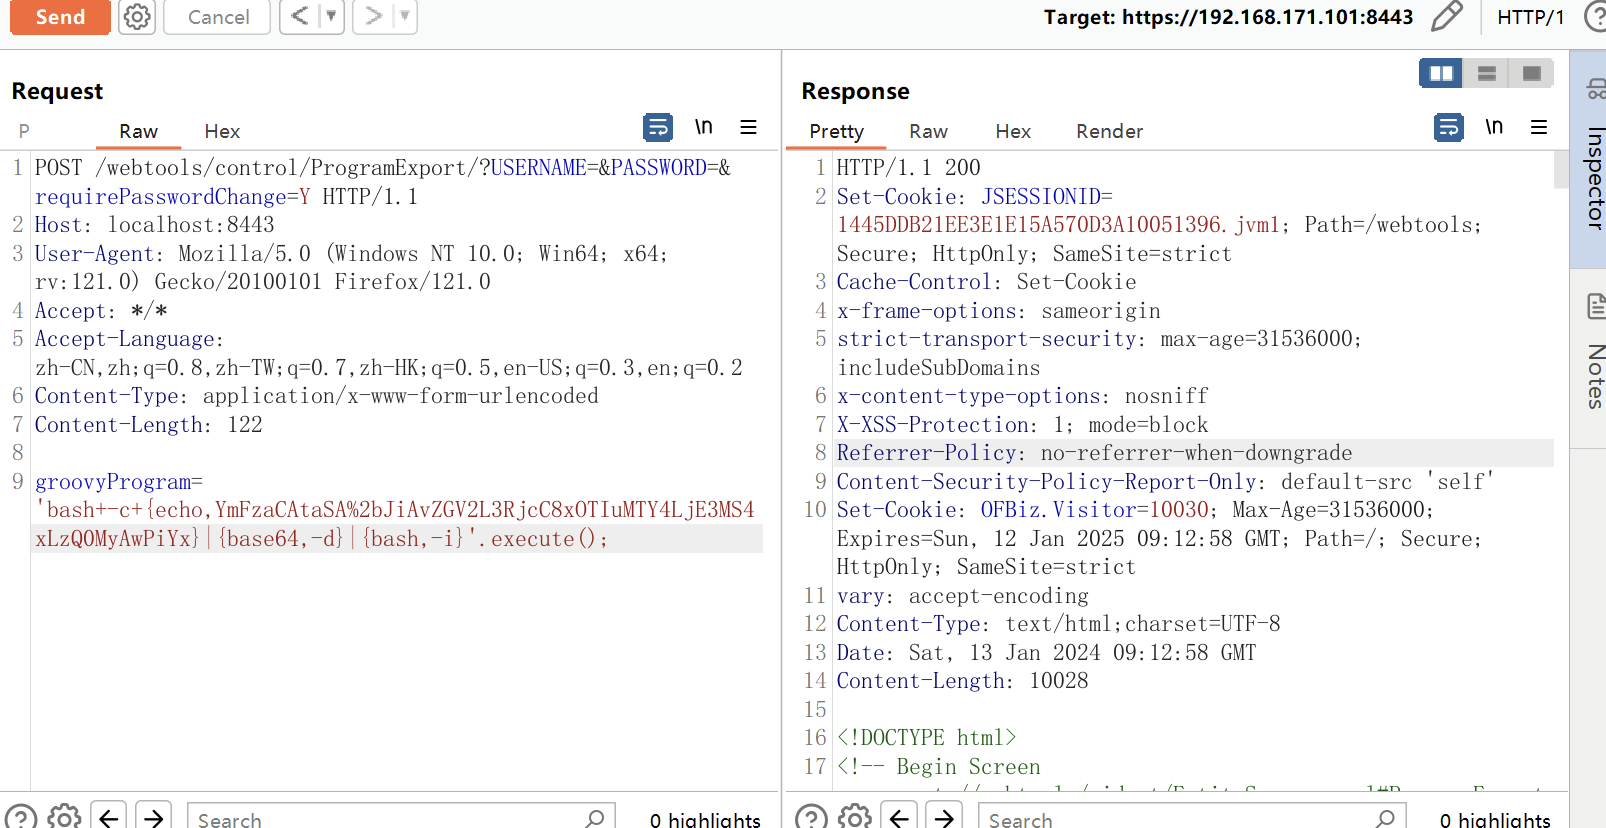The width and height of the screenshot is (1606, 828).
Task: Toggle non-printable characters in the Response panel
Action: 1494,127
